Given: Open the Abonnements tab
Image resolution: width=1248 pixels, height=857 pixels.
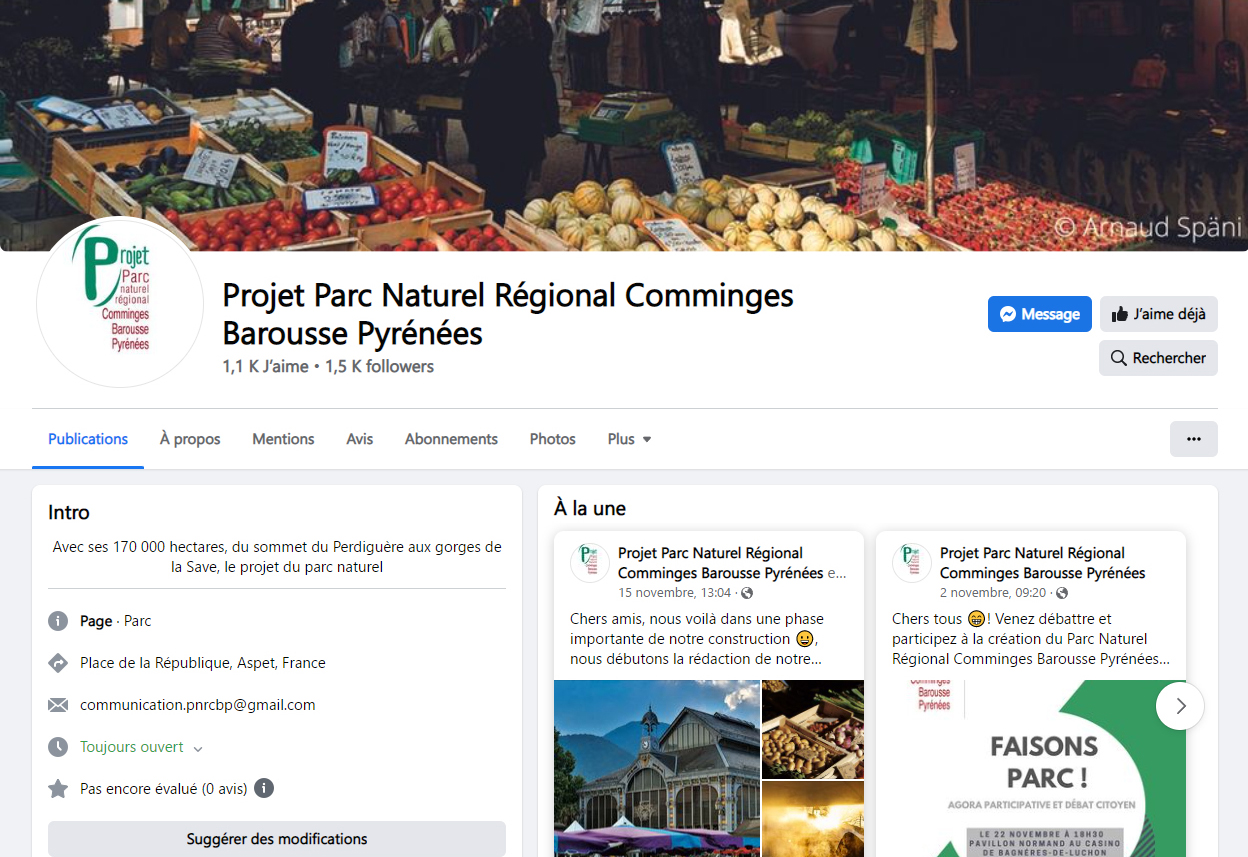Looking at the screenshot, I should tap(451, 439).
